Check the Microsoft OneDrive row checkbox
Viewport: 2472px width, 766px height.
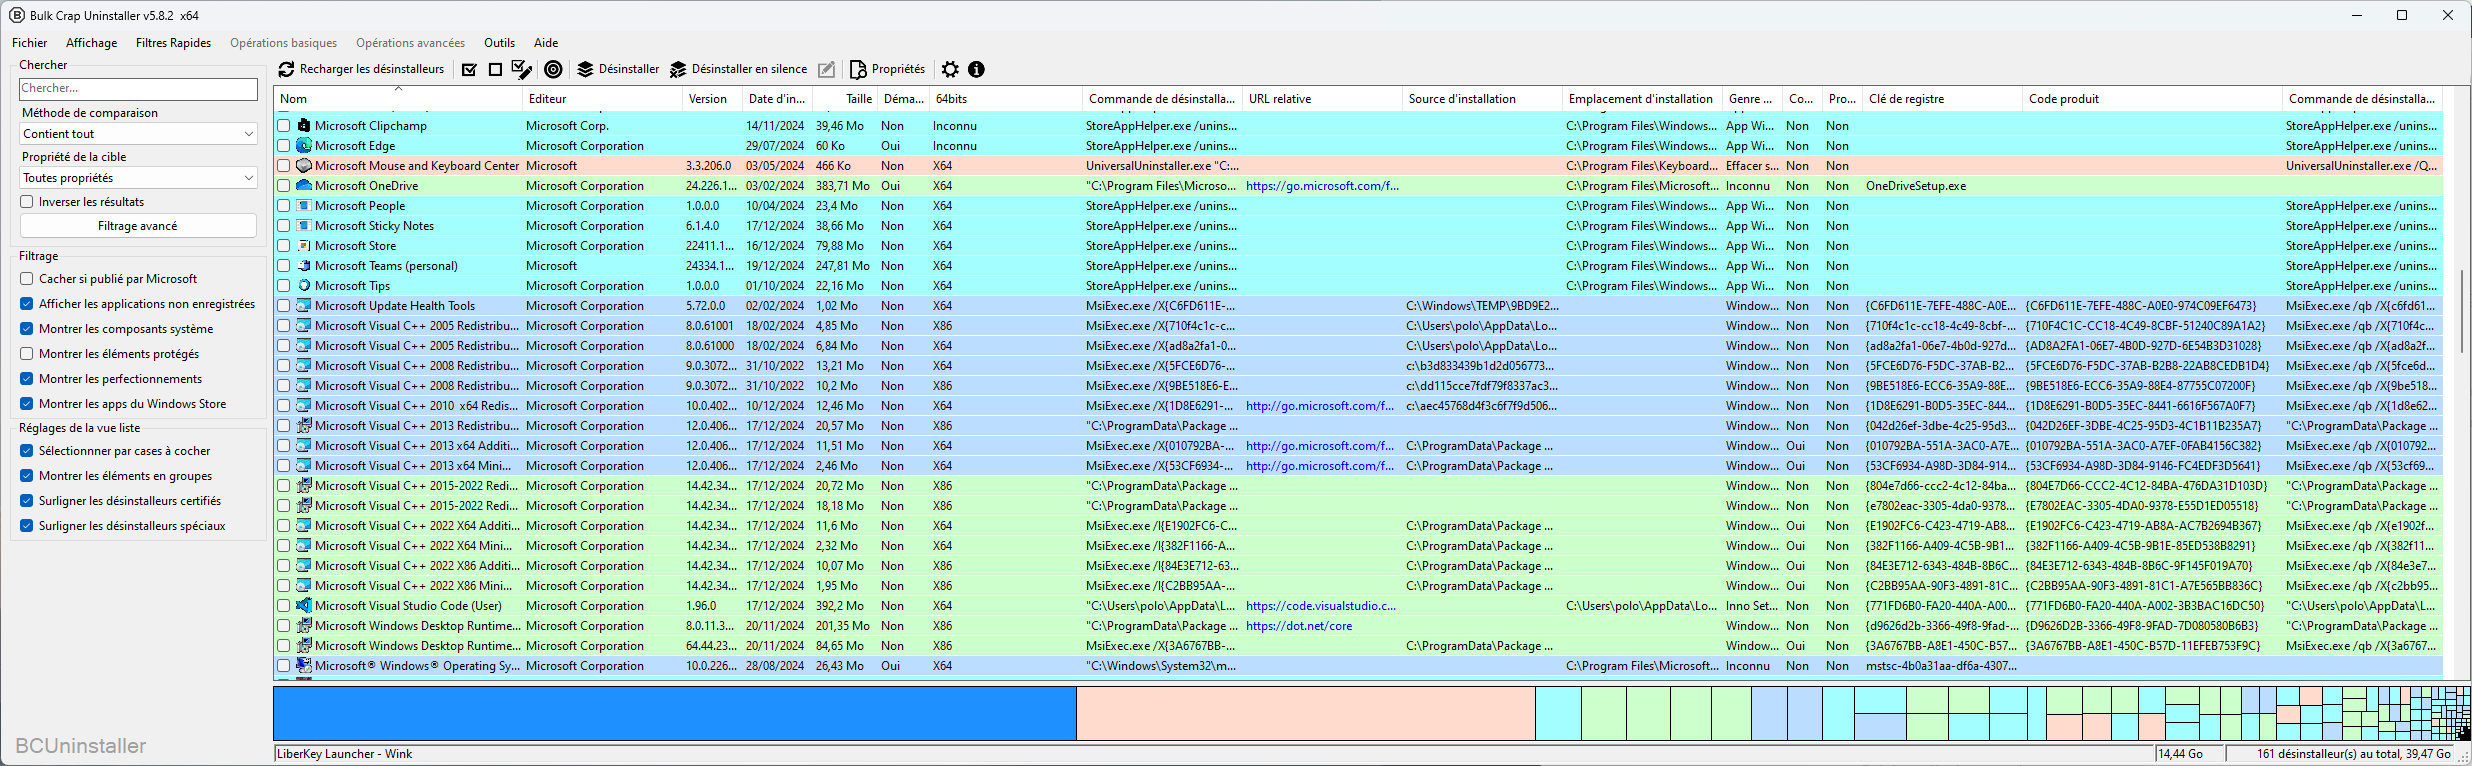tap(284, 186)
